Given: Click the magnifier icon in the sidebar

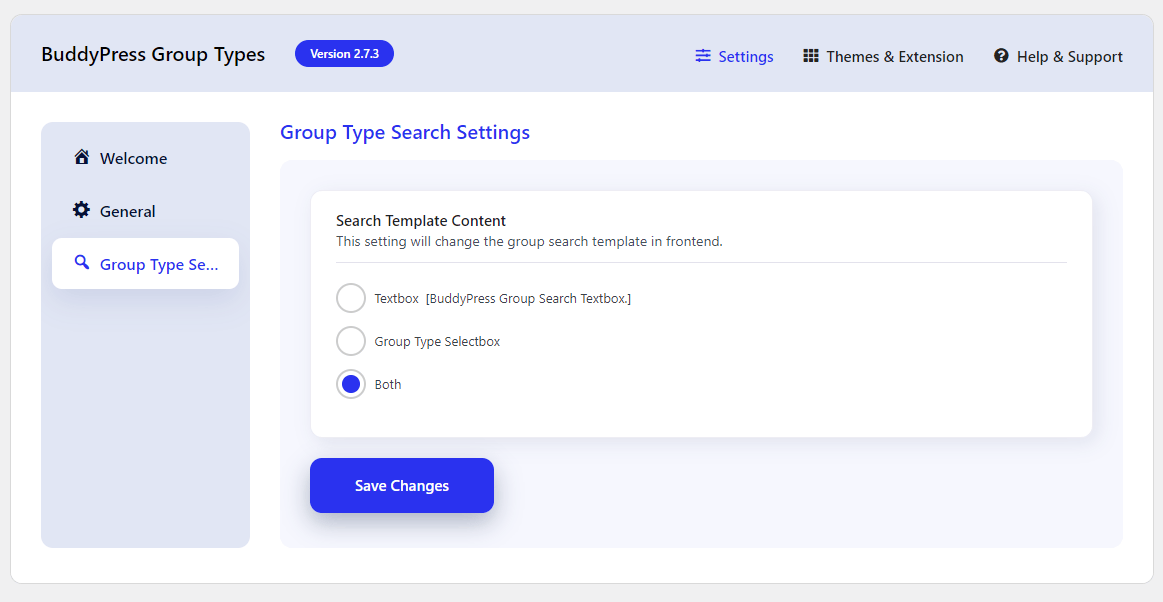Looking at the screenshot, I should (x=82, y=263).
